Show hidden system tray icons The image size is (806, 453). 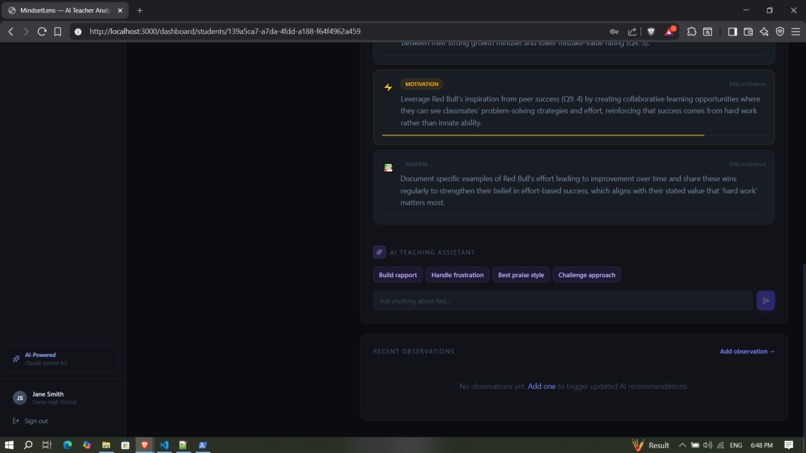tap(682, 445)
